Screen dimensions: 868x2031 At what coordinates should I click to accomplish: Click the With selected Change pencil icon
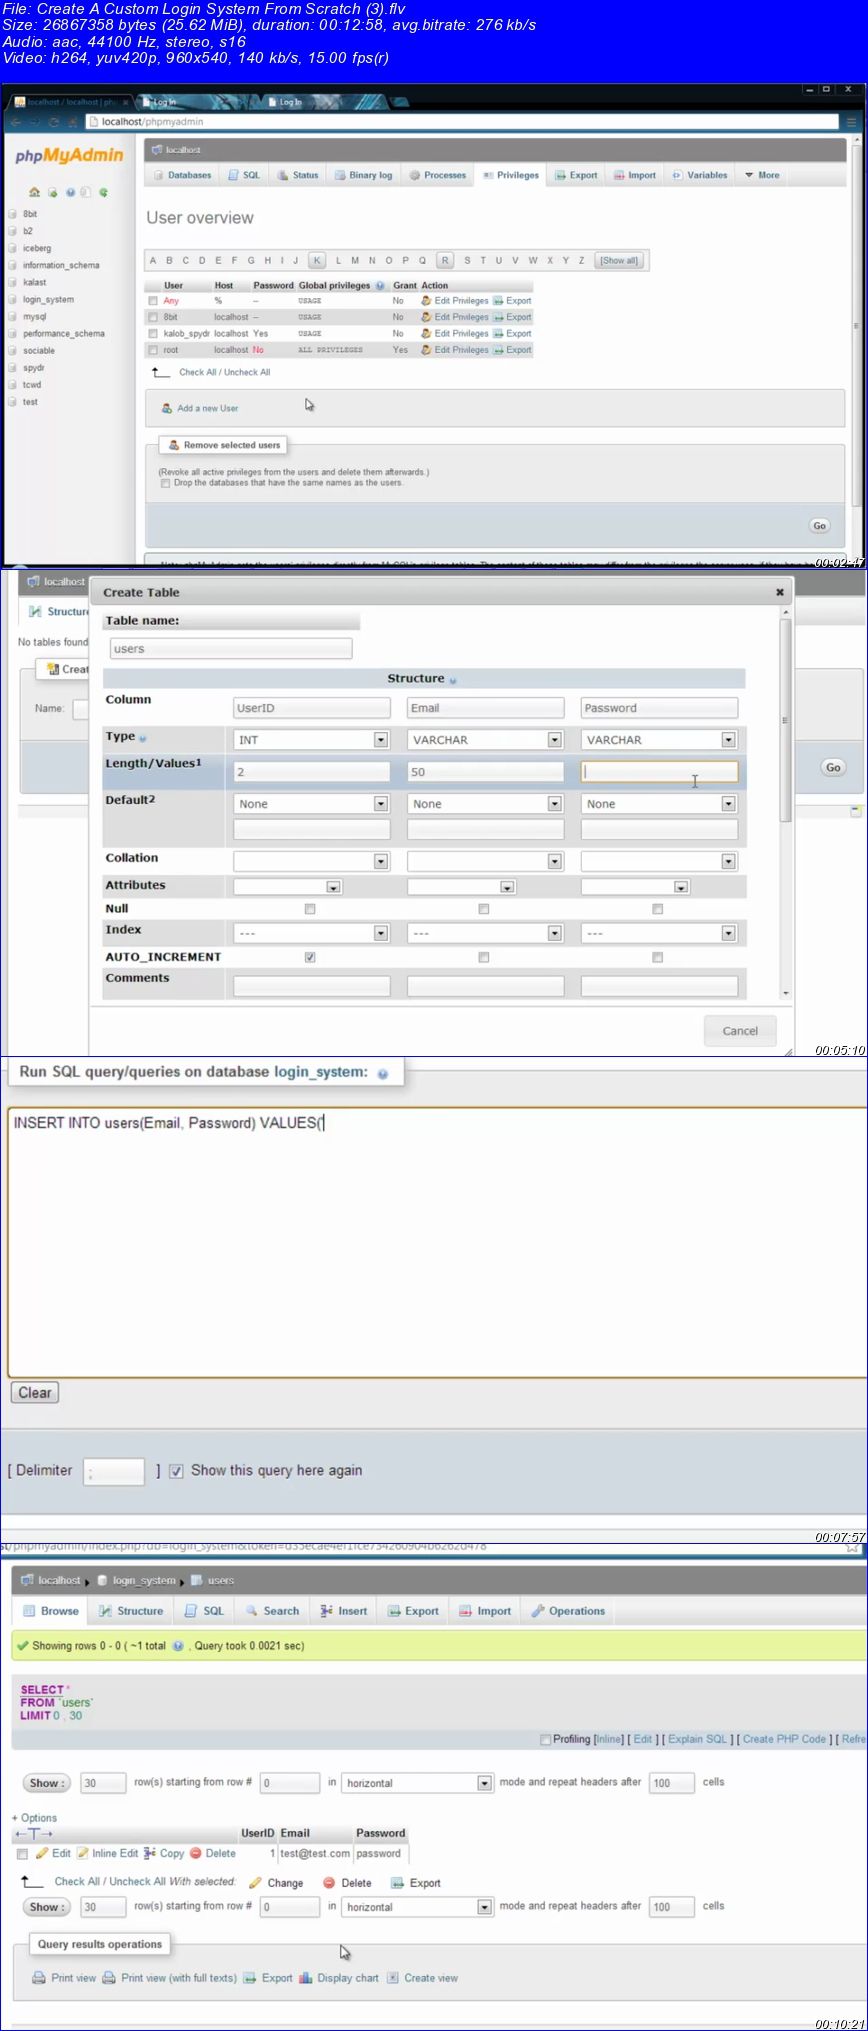tap(255, 1883)
